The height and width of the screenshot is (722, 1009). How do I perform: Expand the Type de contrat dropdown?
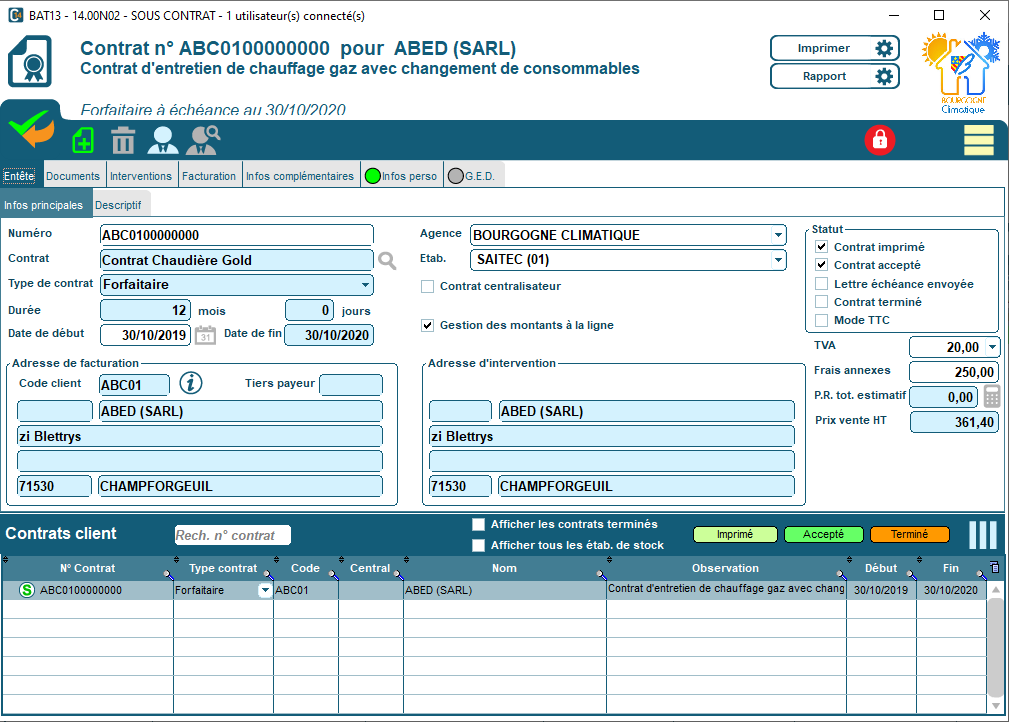(365, 285)
